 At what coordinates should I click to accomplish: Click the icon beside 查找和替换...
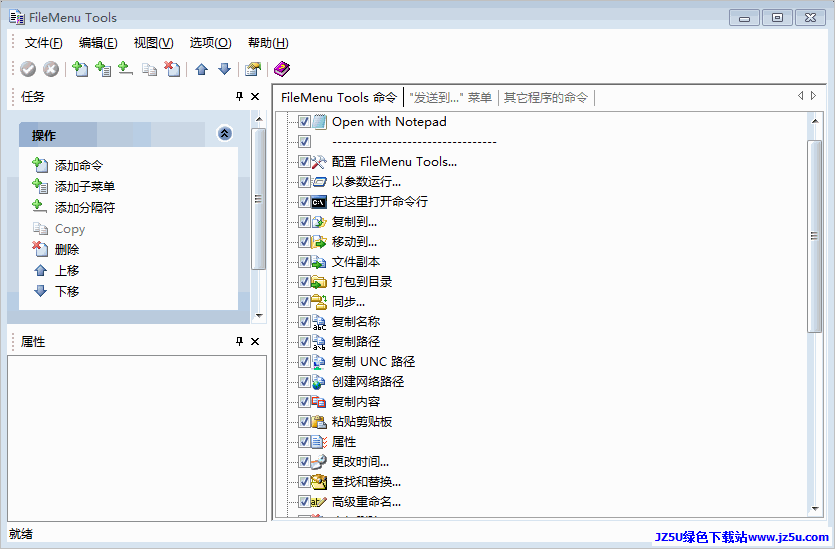click(x=319, y=482)
